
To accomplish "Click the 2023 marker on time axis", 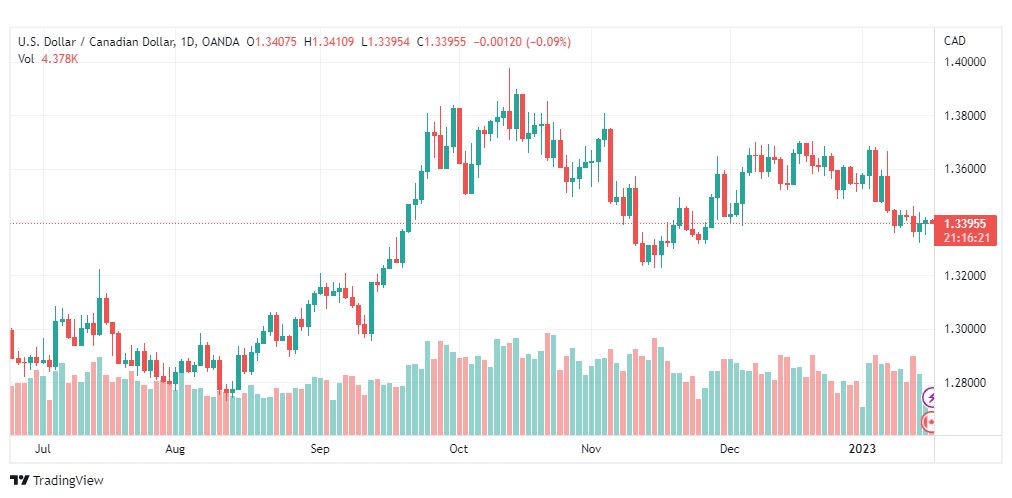I will [864, 448].
